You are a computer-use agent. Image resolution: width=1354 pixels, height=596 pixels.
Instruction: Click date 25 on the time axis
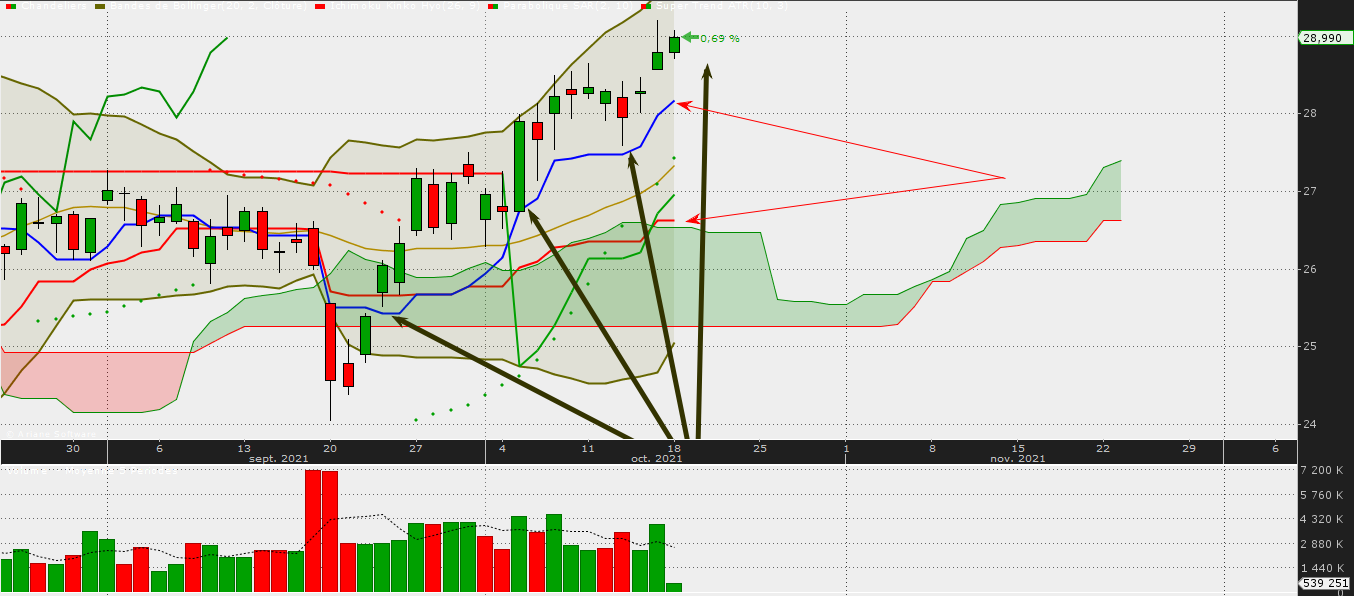[x=760, y=448]
